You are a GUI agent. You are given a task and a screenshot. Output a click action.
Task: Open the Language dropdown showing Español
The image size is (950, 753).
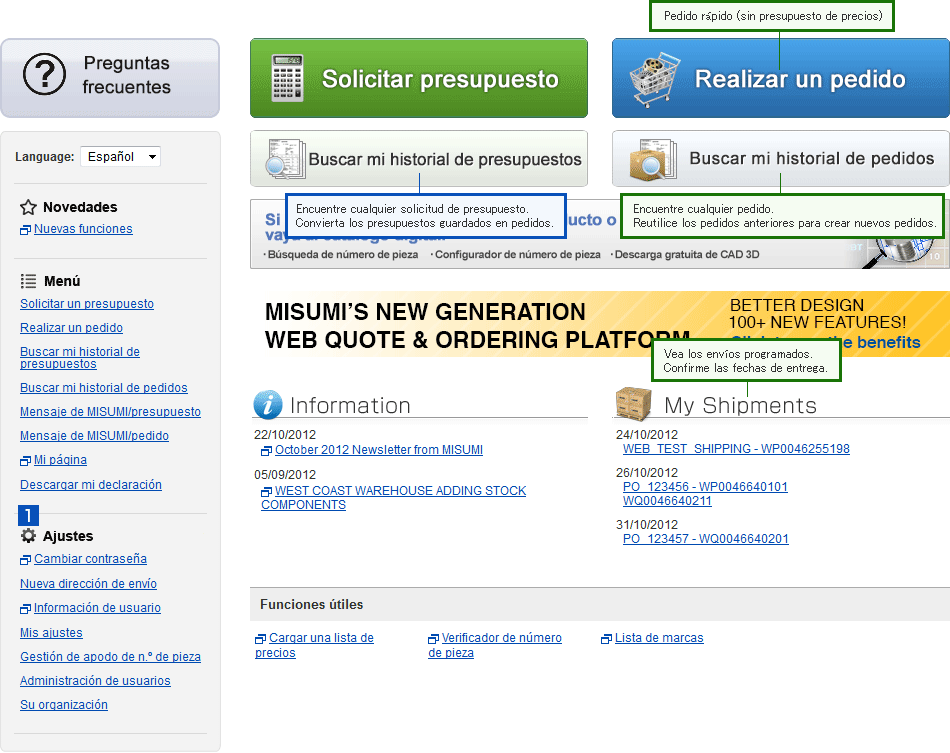point(121,156)
